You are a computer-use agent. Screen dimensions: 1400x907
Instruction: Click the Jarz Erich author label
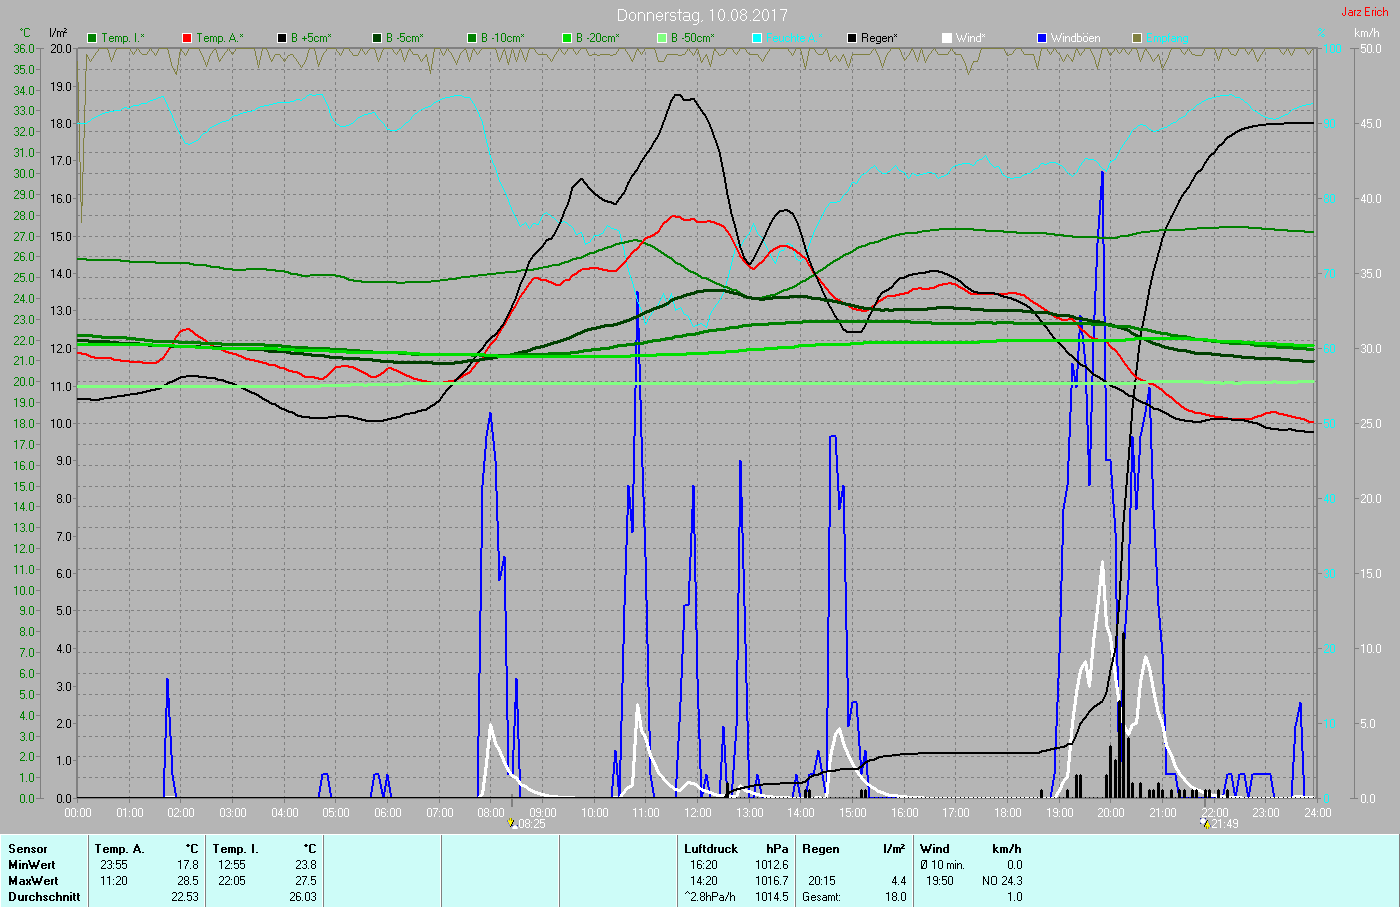[1365, 12]
